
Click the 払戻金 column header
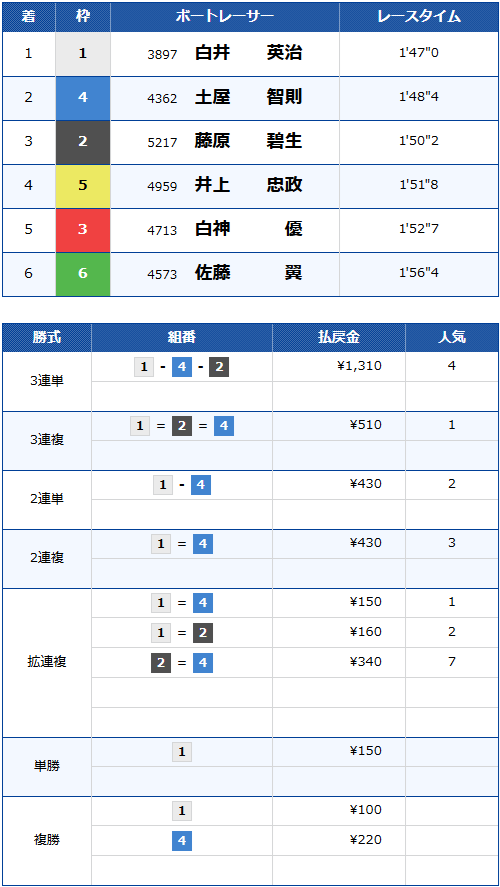(339, 338)
